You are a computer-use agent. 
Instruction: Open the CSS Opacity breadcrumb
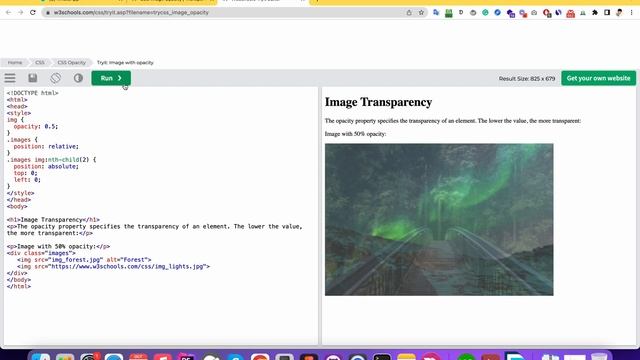(71, 62)
